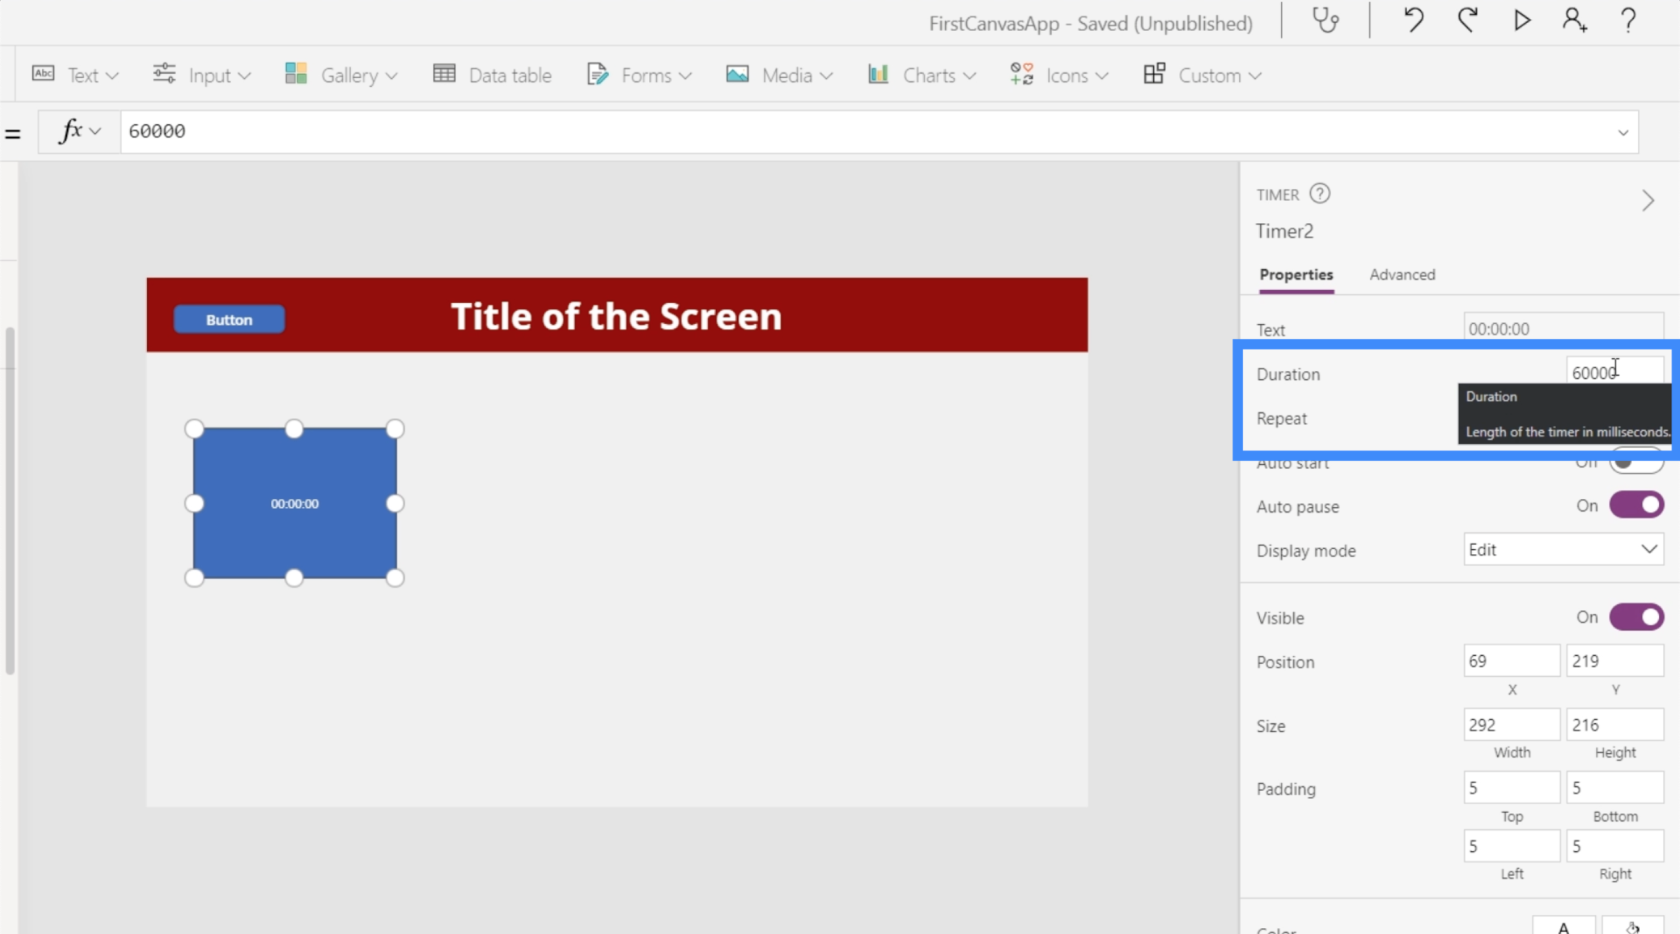The height and width of the screenshot is (934, 1680).
Task: Click the Padding Top field
Action: click(x=1511, y=788)
